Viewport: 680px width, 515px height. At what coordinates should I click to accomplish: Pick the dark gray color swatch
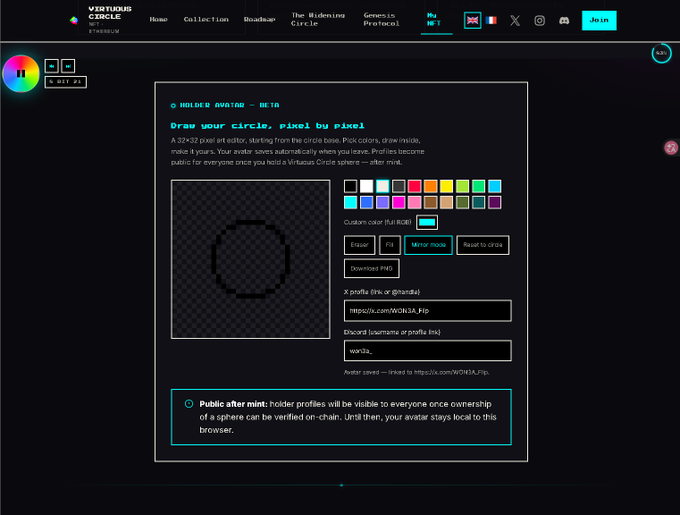[x=399, y=186]
